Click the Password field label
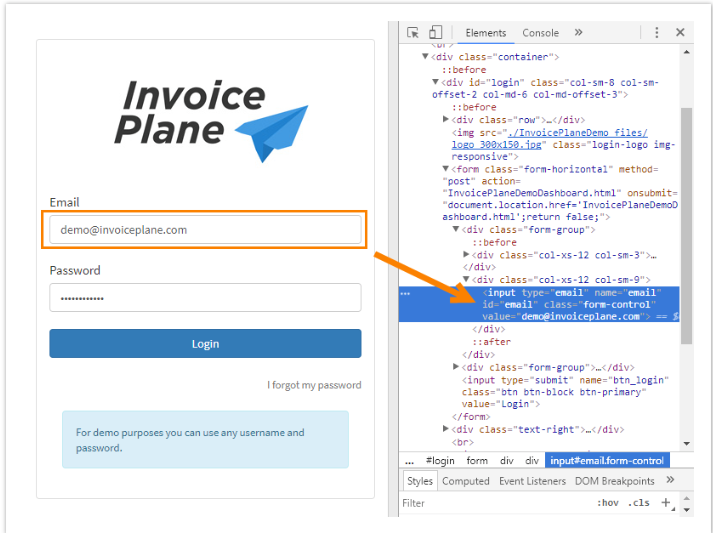Screen dimensions: 713x533 point(75,270)
